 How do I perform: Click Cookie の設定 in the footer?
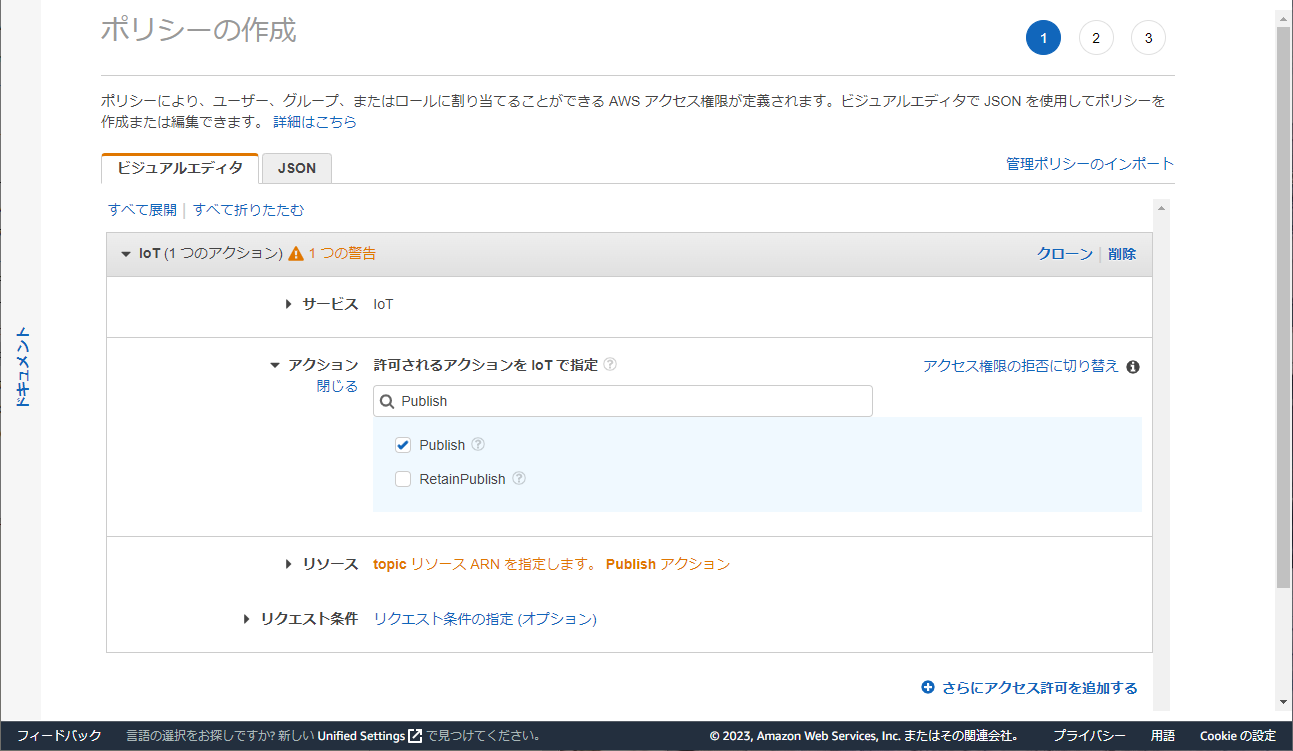(1238, 736)
